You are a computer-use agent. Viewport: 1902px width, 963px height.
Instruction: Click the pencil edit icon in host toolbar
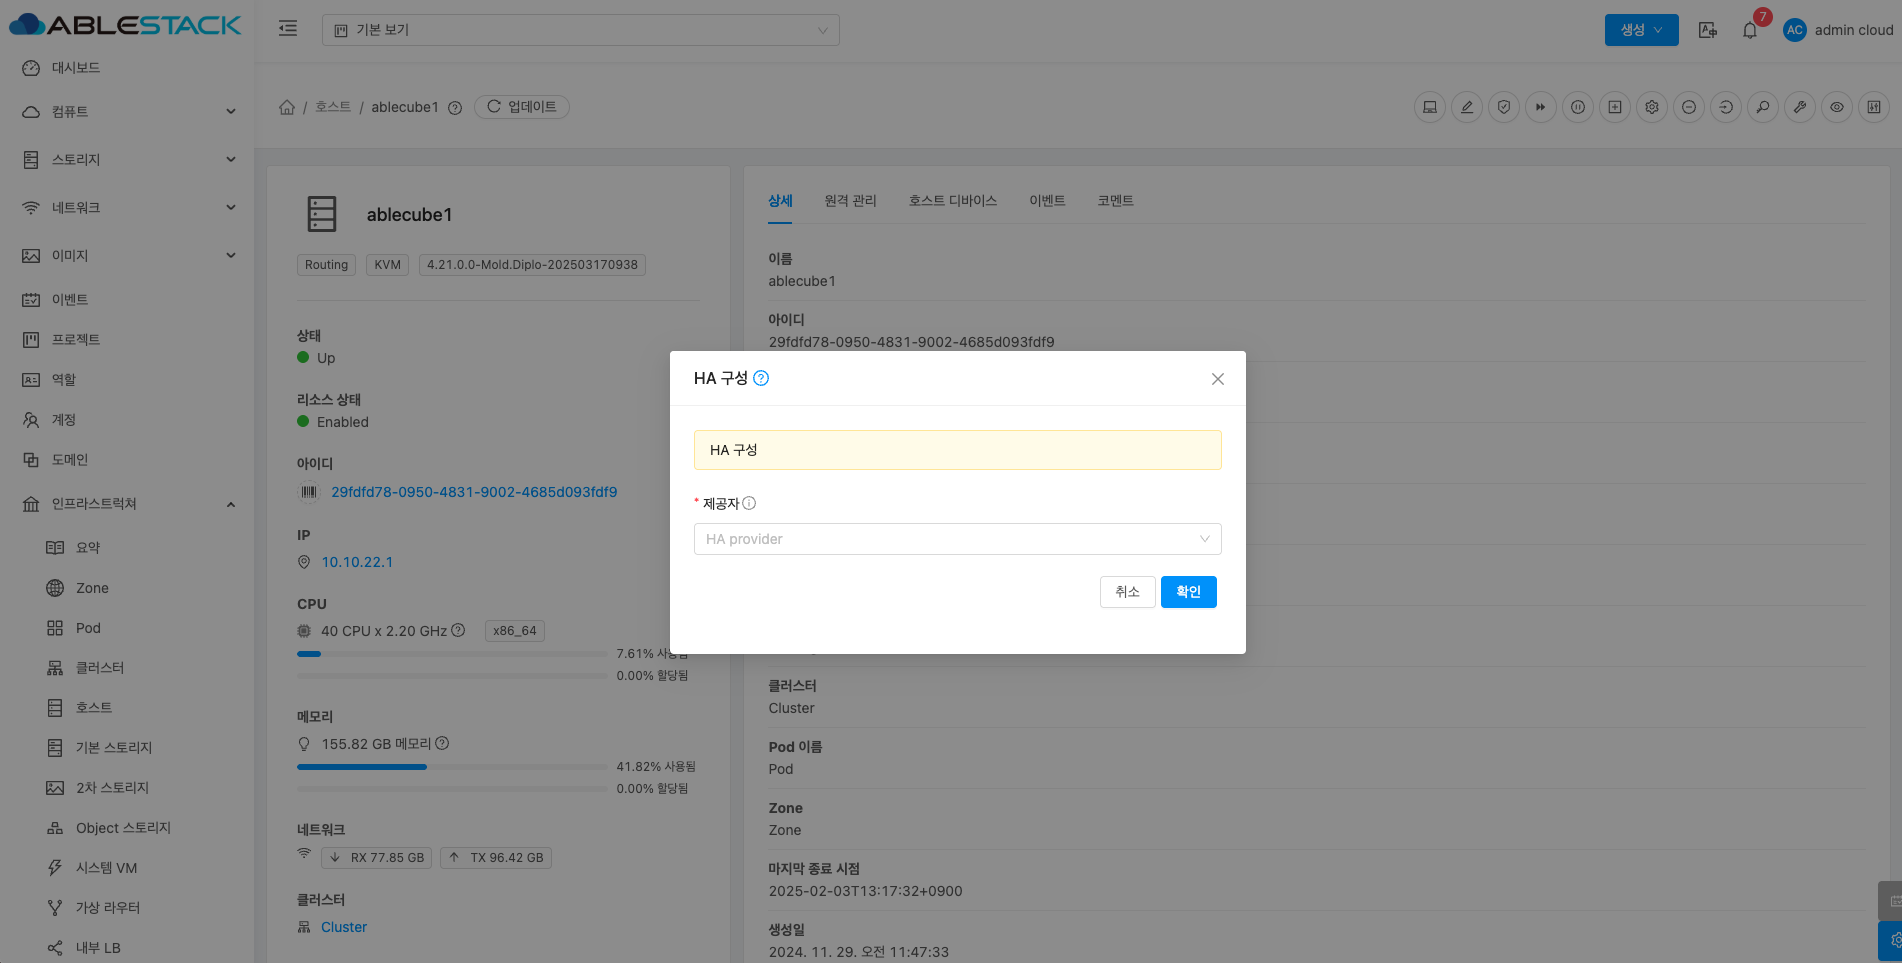tap(1467, 107)
